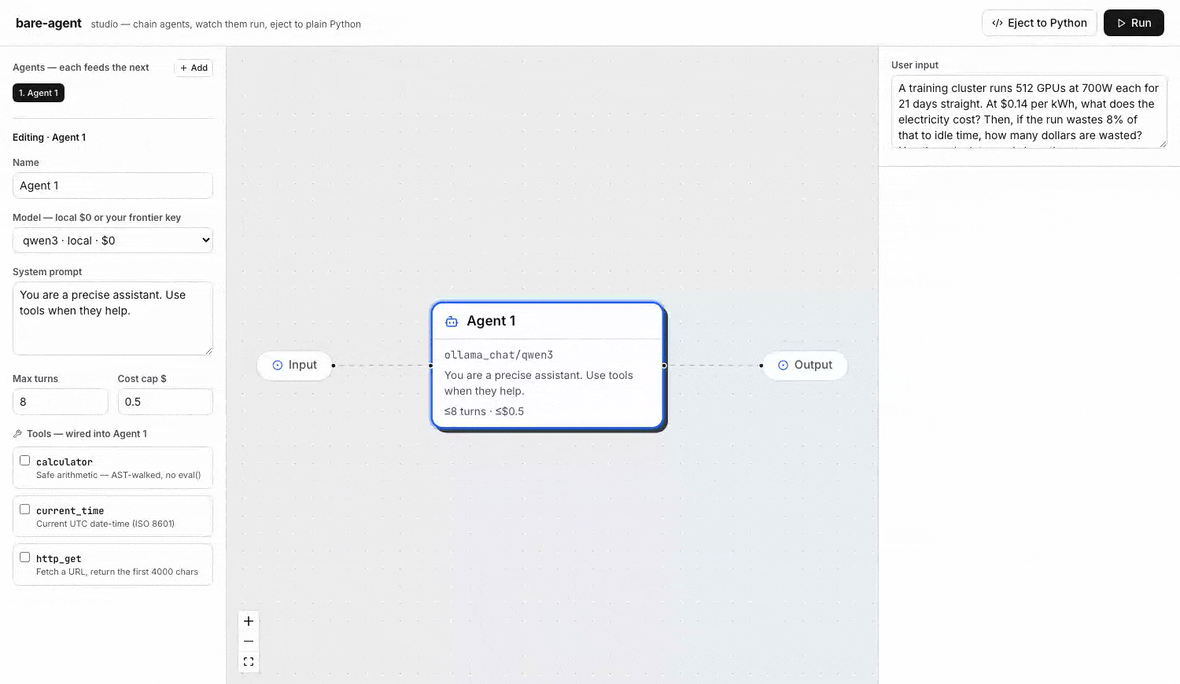The height and width of the screenshot is (684, 1180).
Task: Edit the Cost cap field
Action: (x=165, y=401)
